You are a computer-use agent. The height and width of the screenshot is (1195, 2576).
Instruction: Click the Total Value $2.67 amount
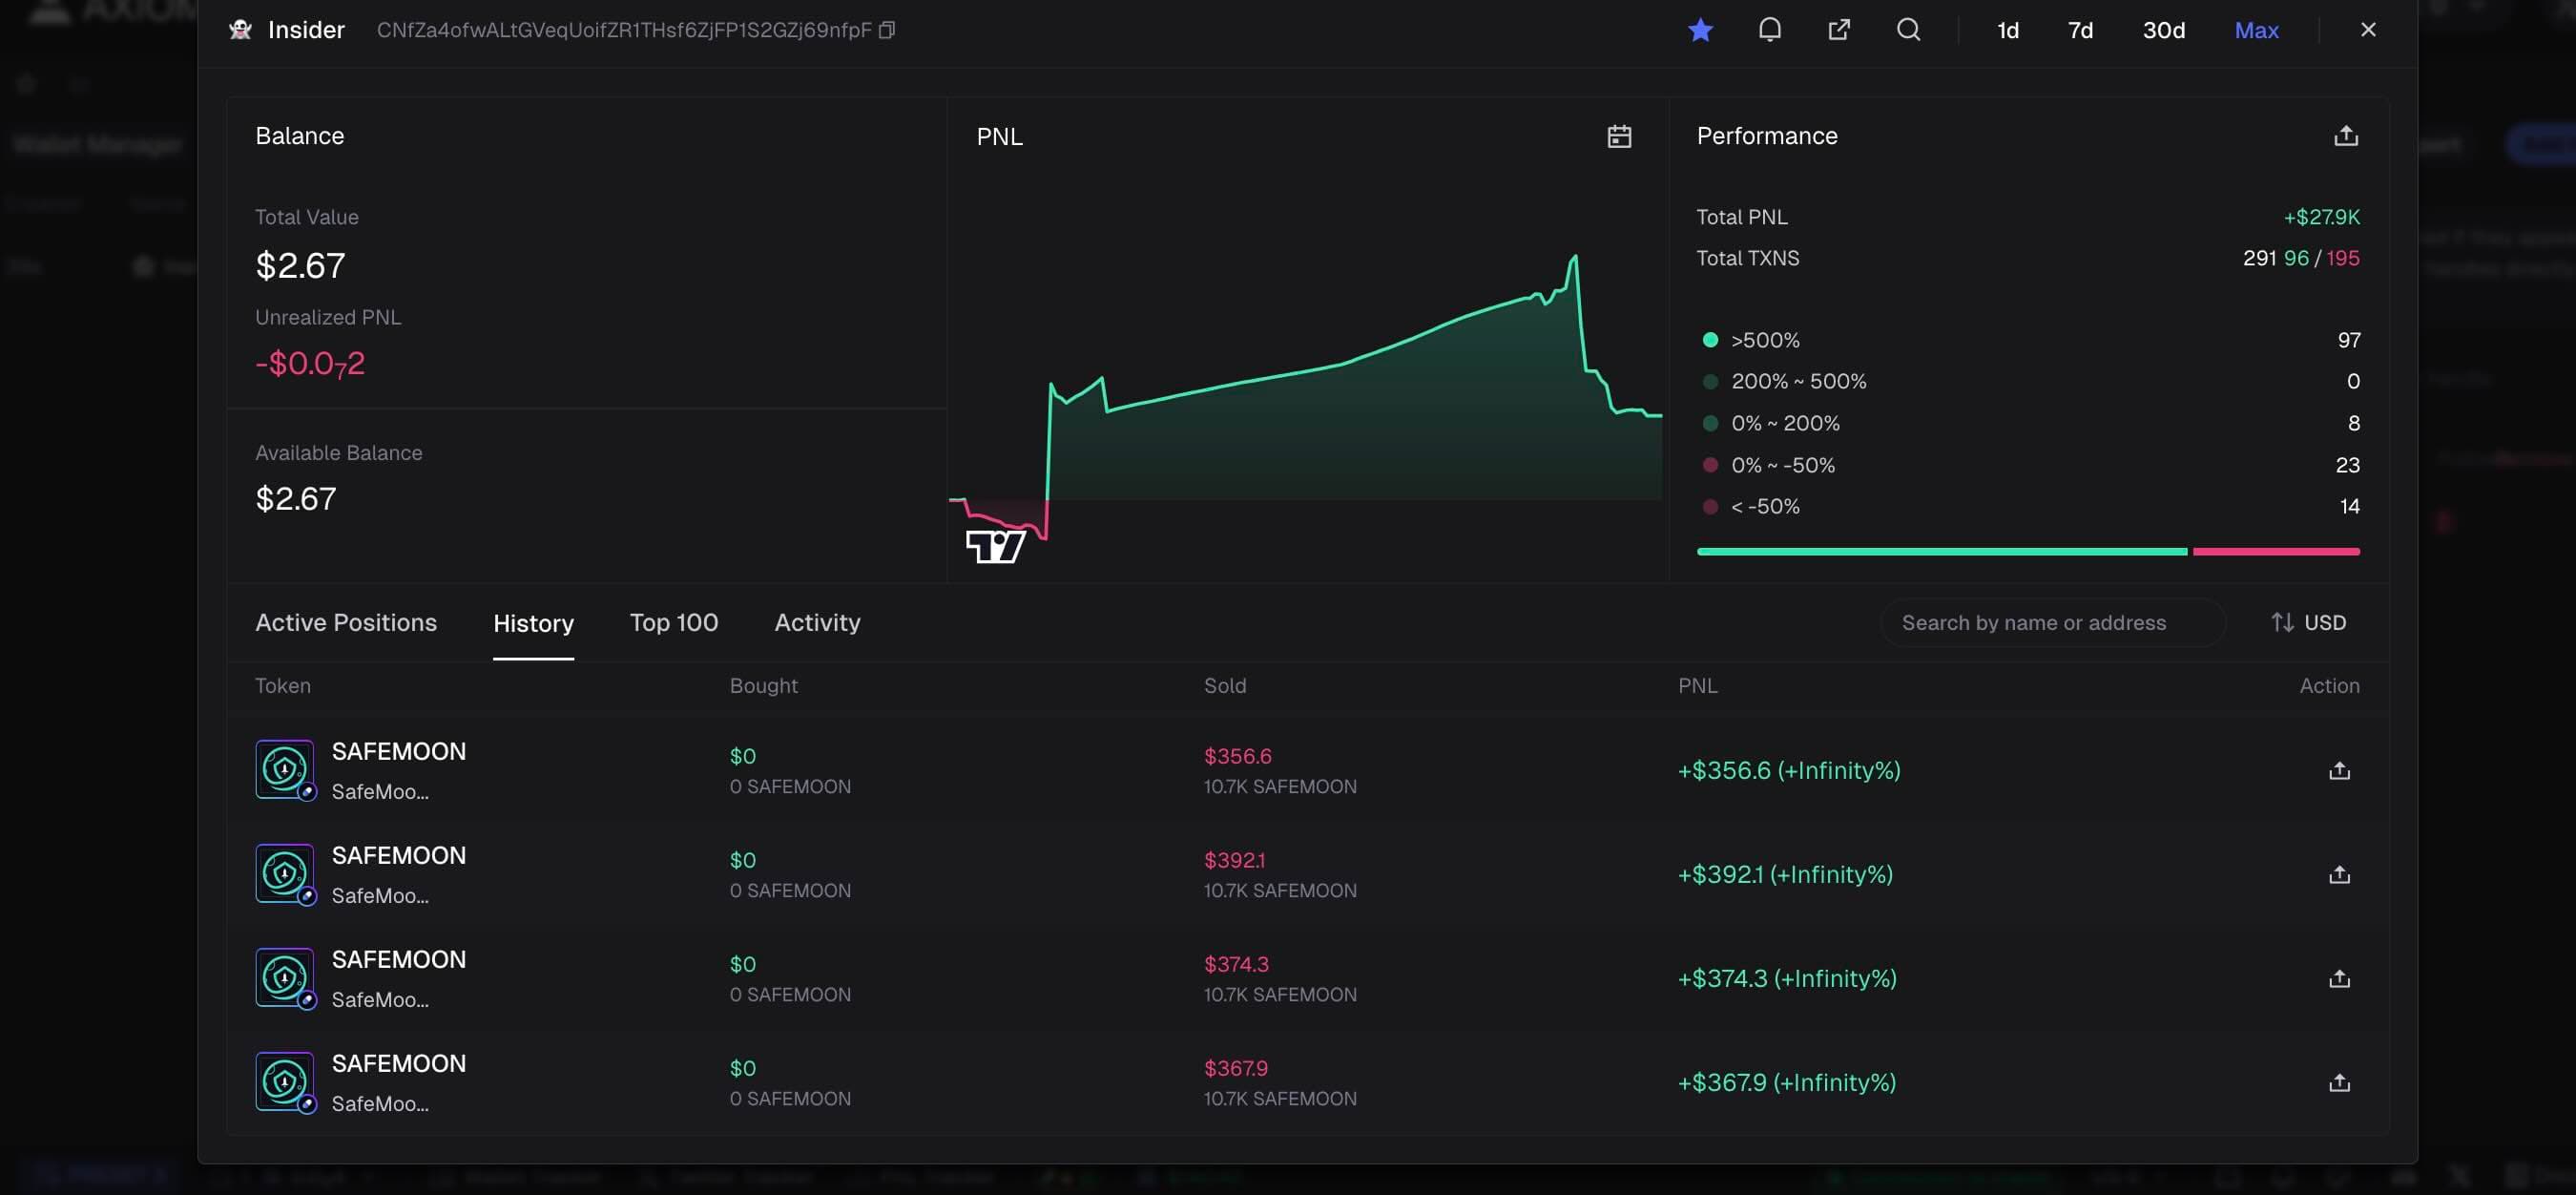pos(300,265)
